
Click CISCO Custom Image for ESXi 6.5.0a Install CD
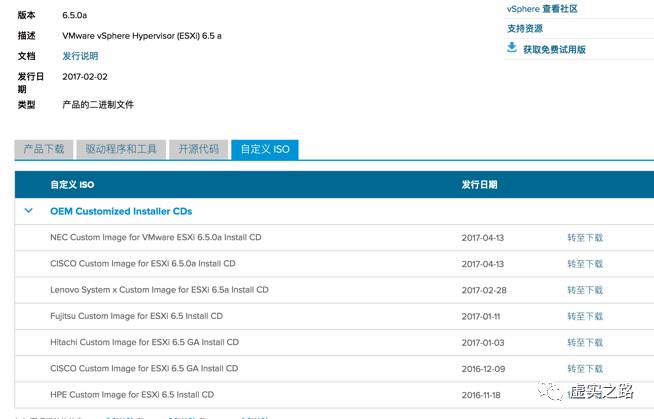143,263
